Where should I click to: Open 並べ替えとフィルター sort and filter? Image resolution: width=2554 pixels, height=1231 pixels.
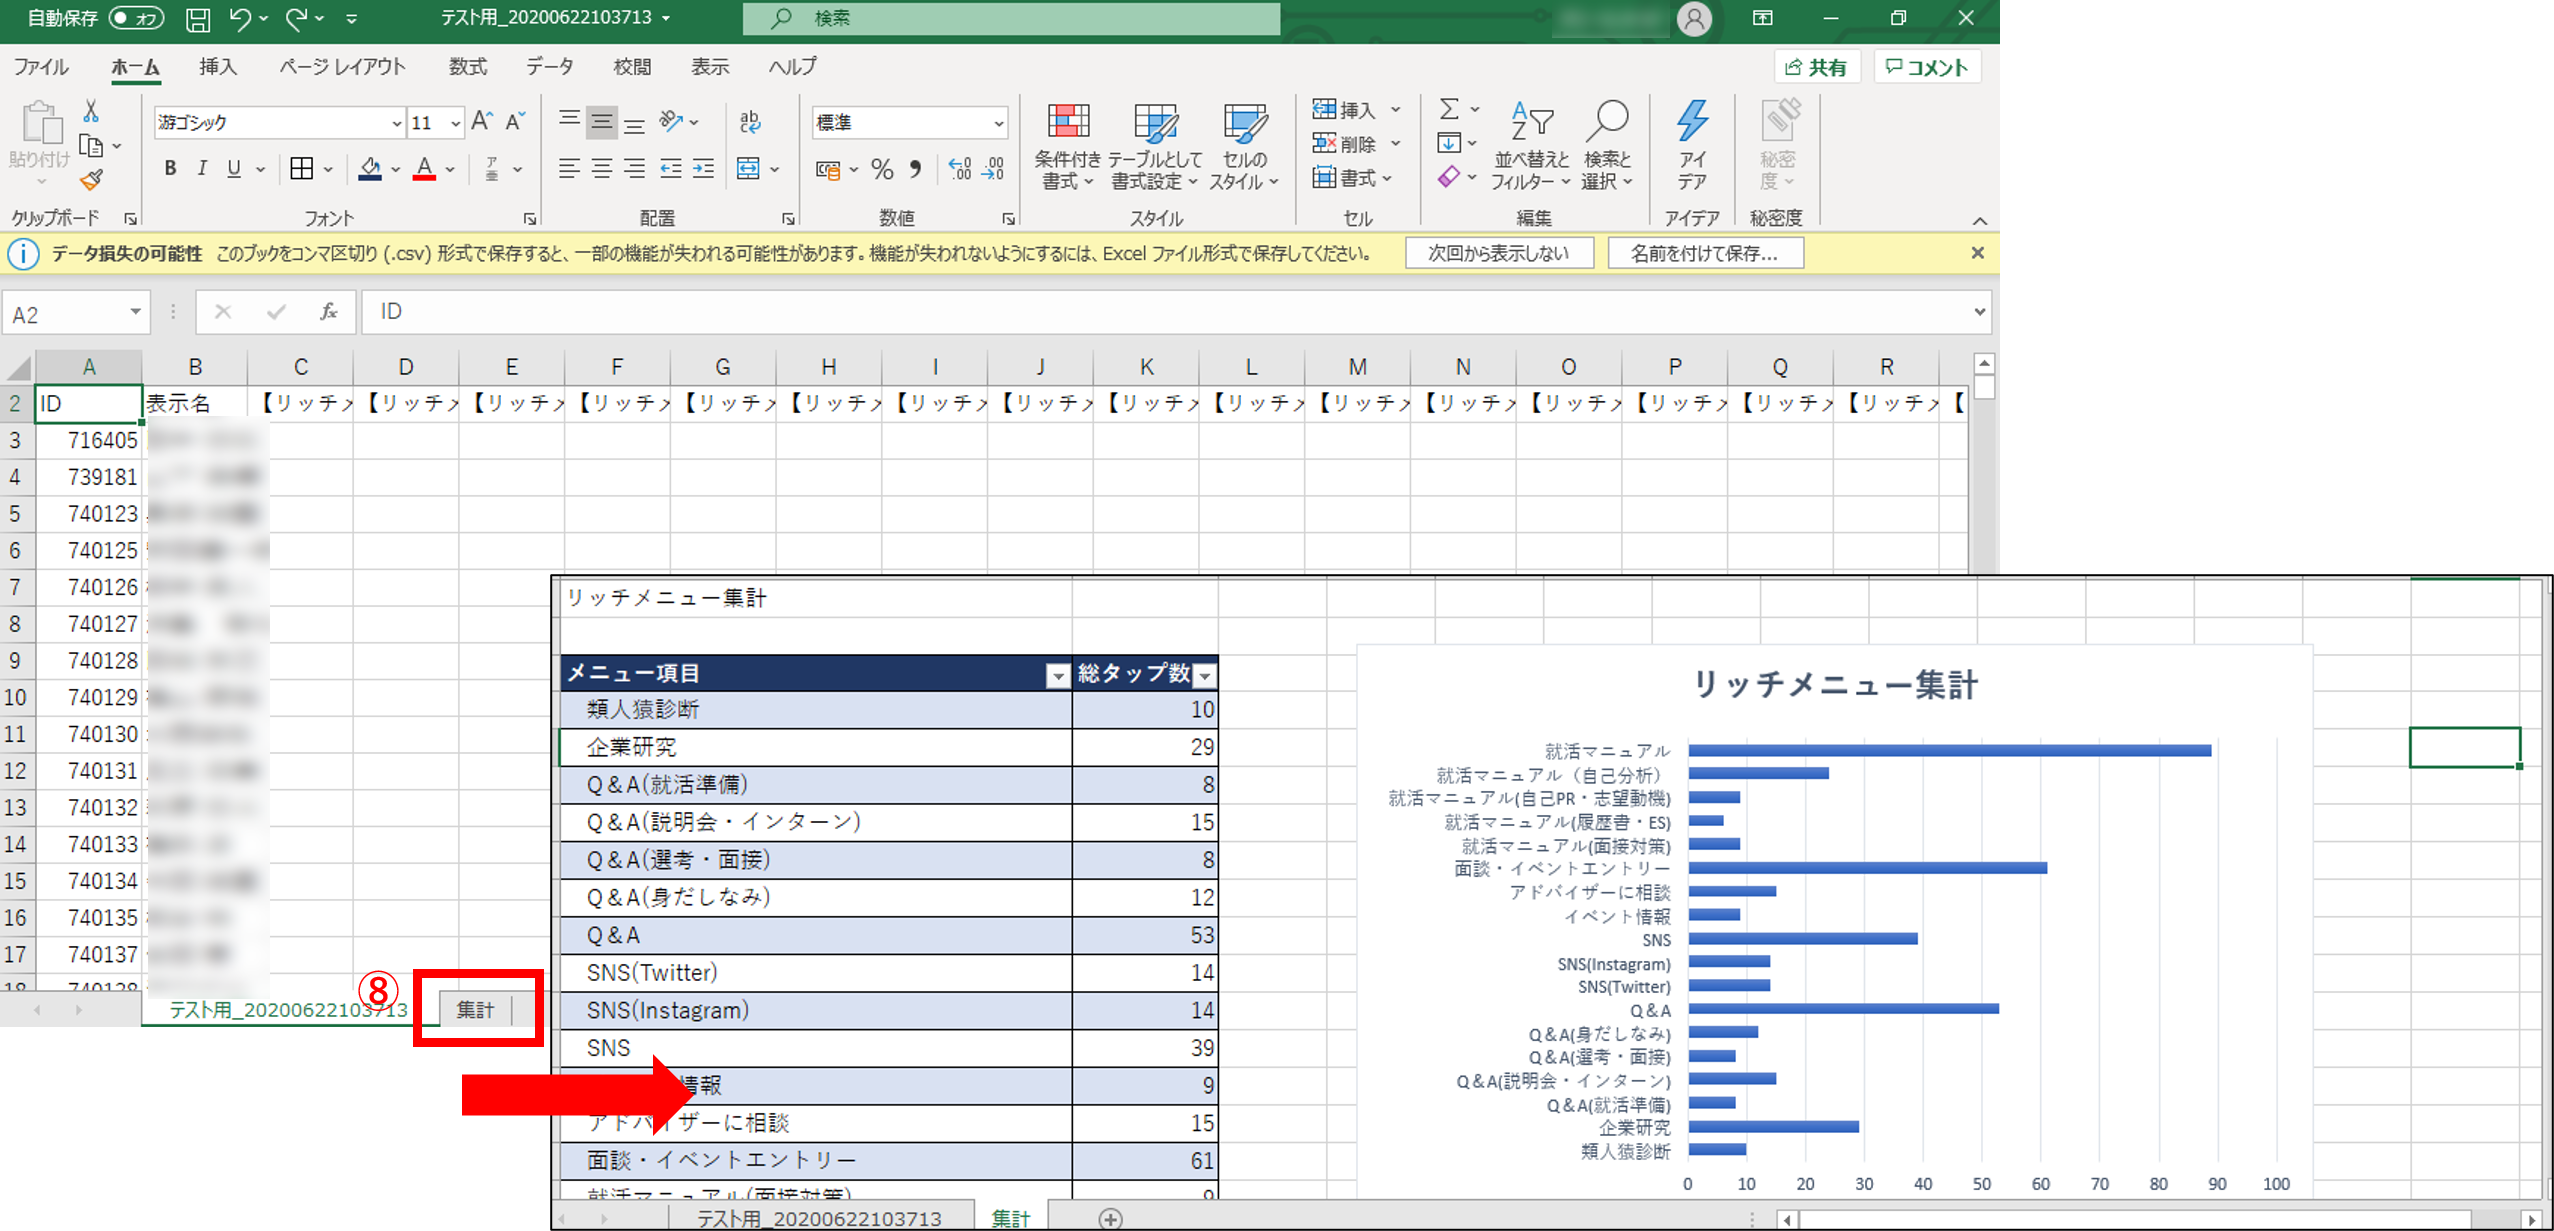pyautogui.click(x=1531, y=145)
